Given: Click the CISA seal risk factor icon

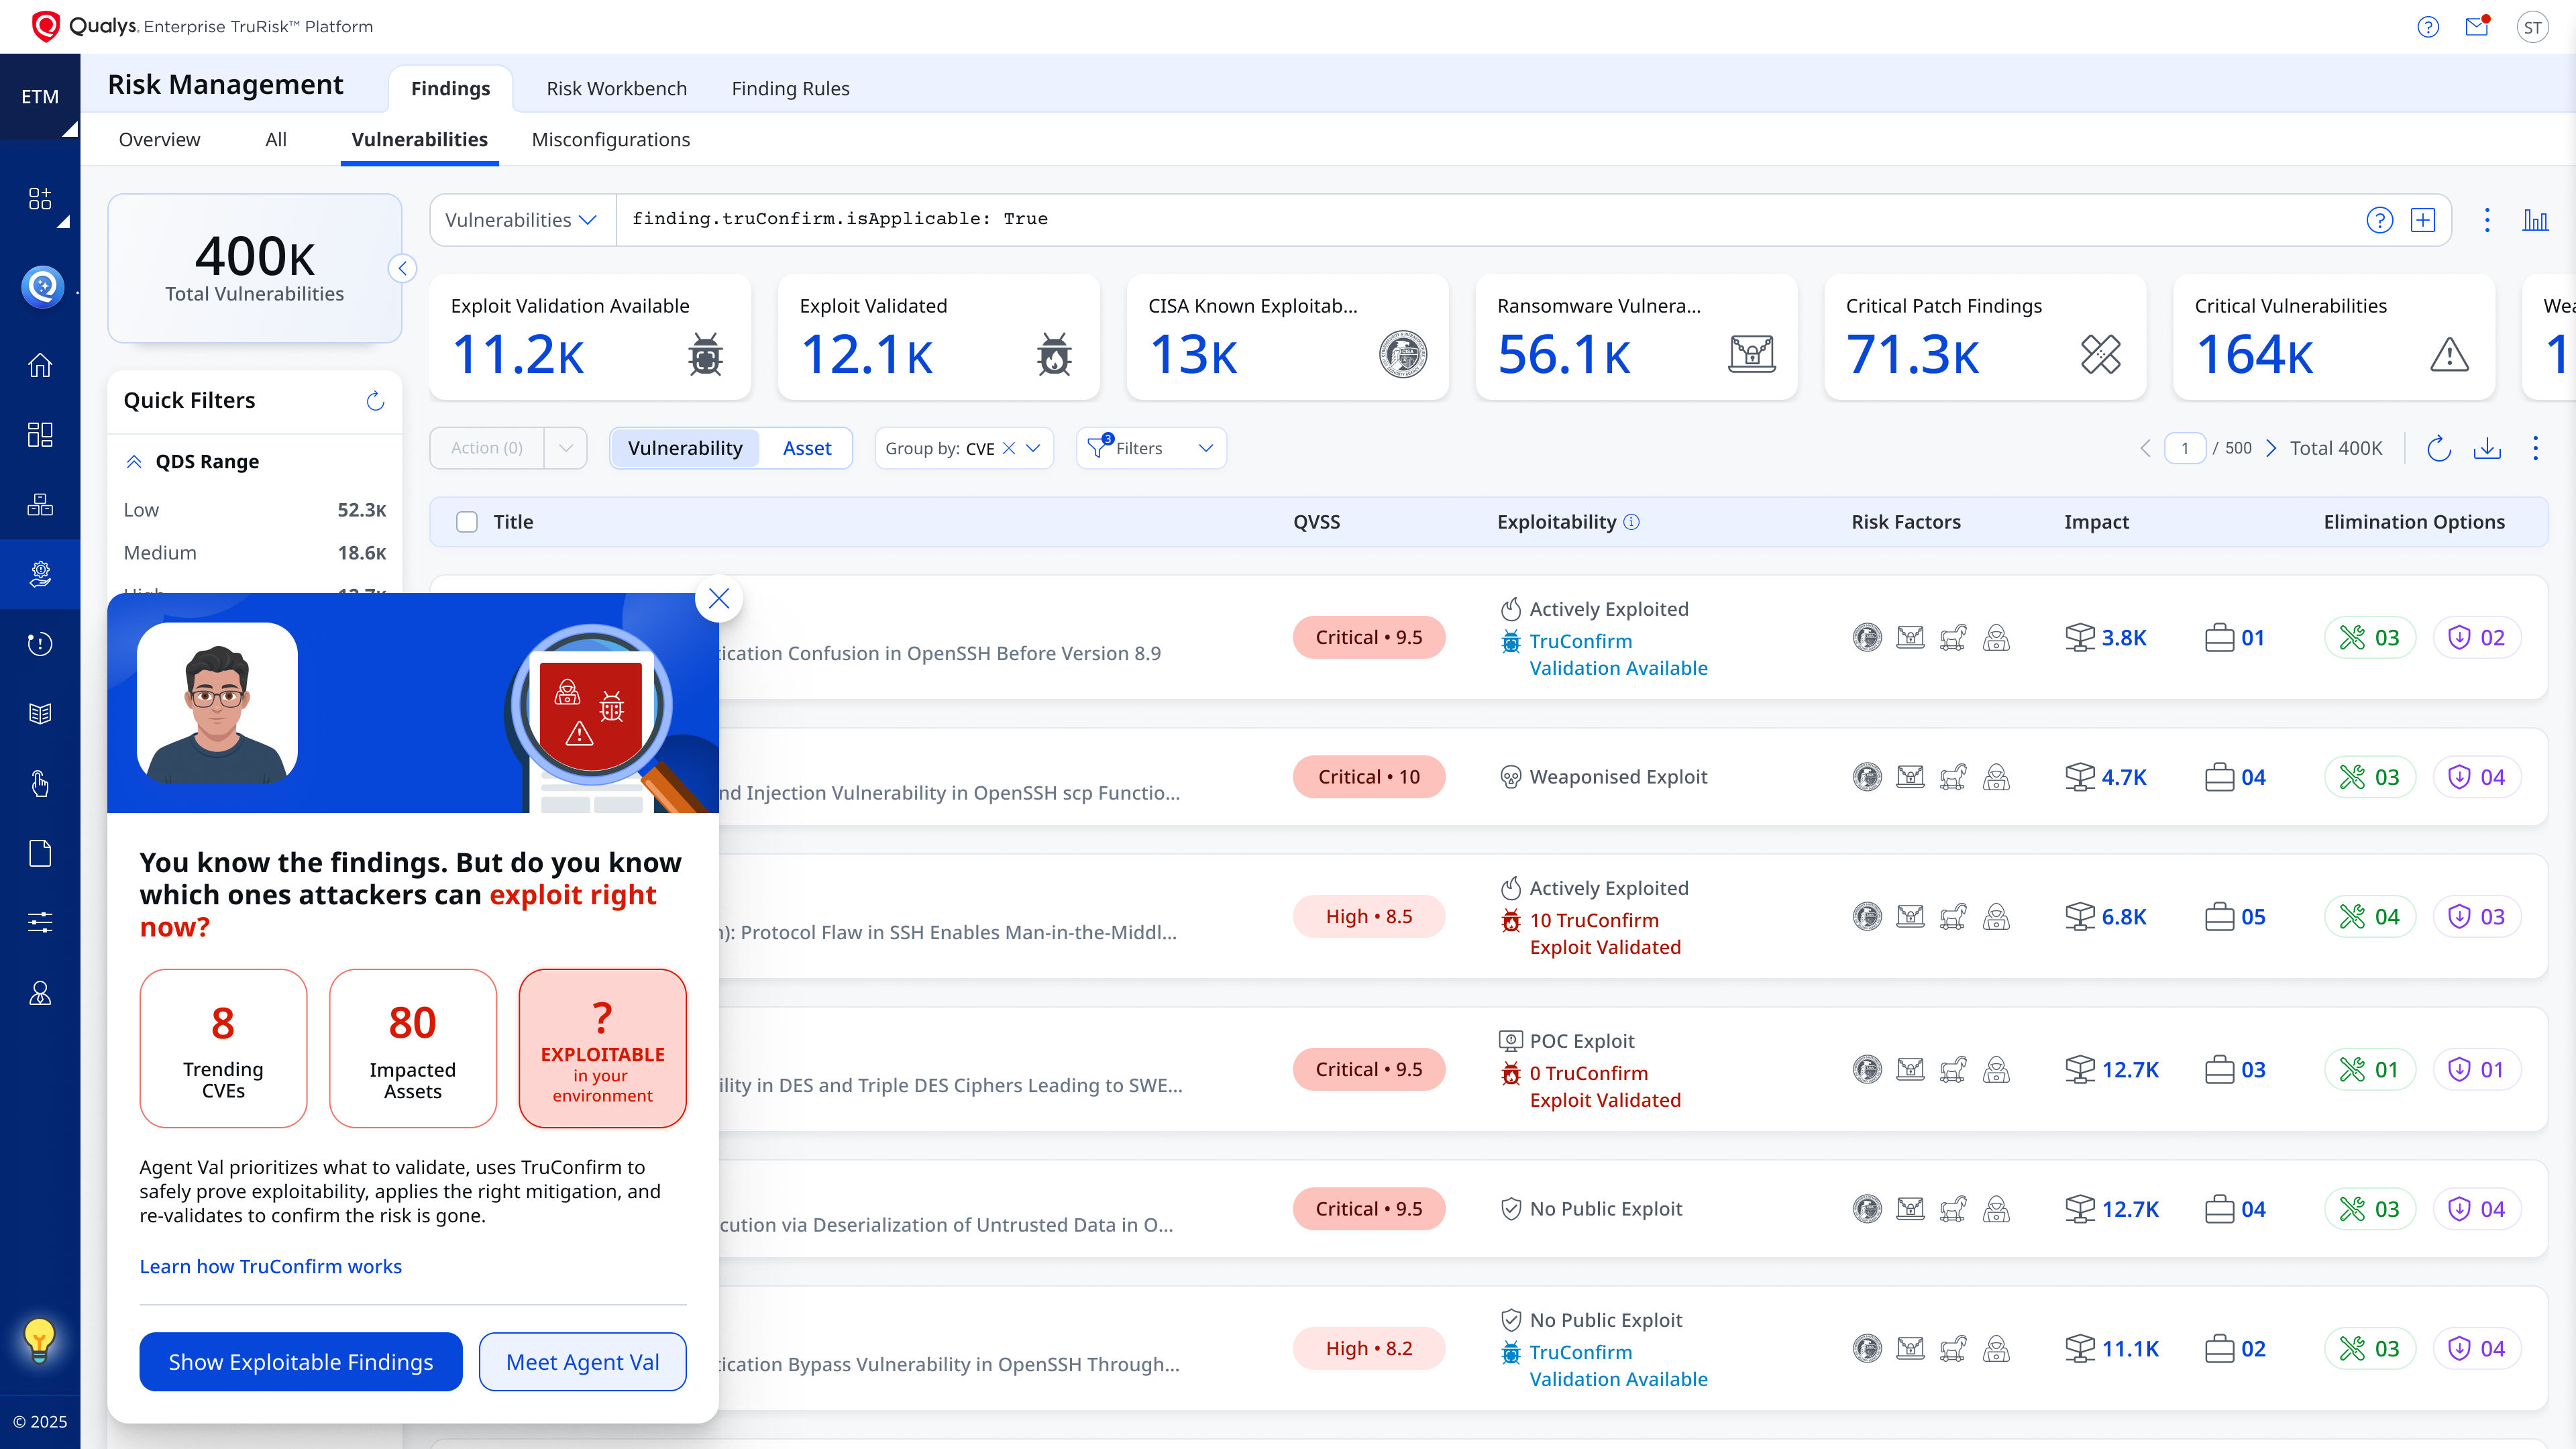Looking at the screenshot, I should (x=1867, y=637).
